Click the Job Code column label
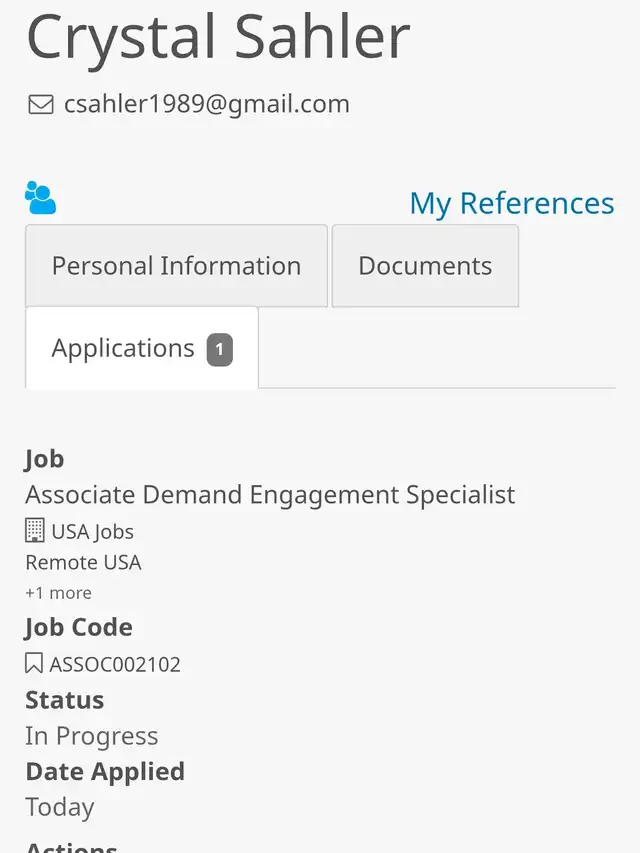 coord(79,627)
